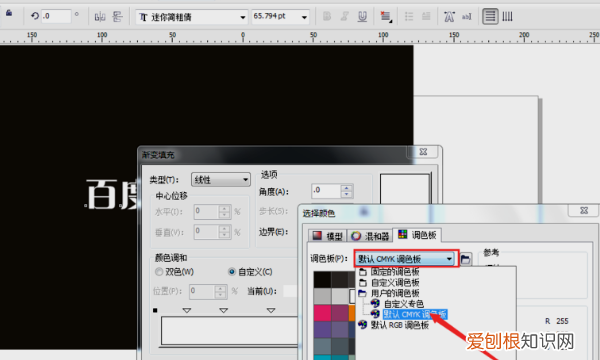Screen dimensions: 600x360
Task: Select horizontal text direction icon
Action: [x=490, y=16]
